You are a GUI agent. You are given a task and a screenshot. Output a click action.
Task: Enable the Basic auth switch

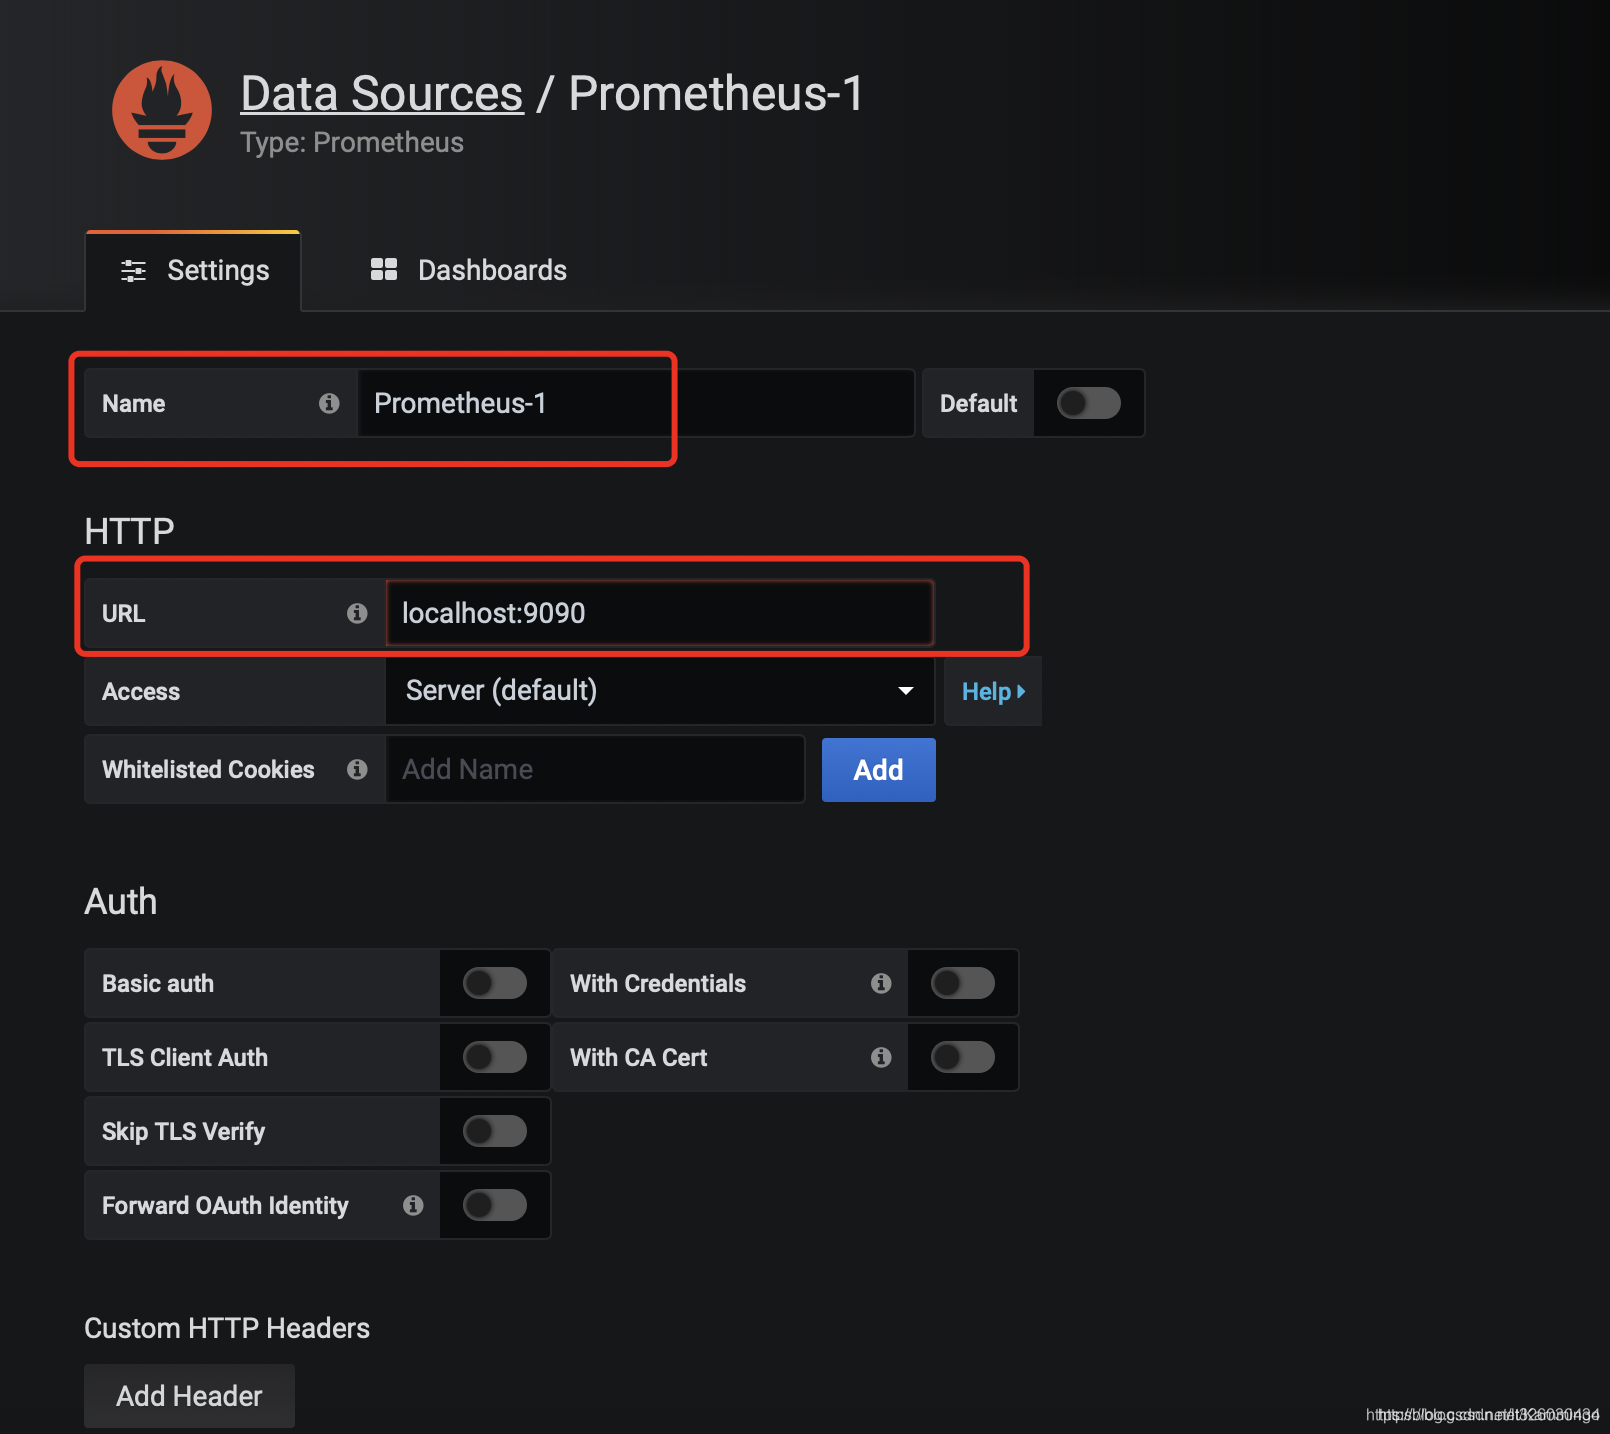495,983
